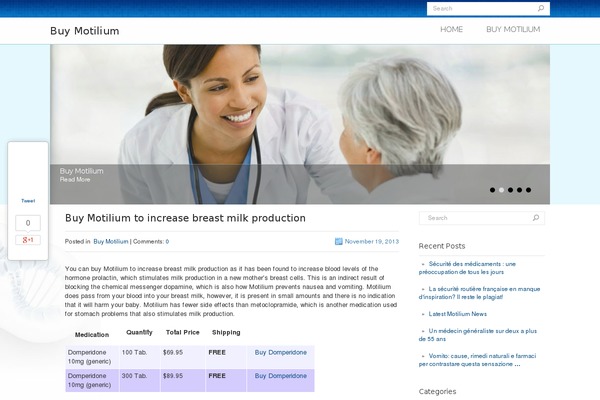The image size is (600, 400).
Task: Select the fourth slider dot
Action: click(x=519, y=190)
